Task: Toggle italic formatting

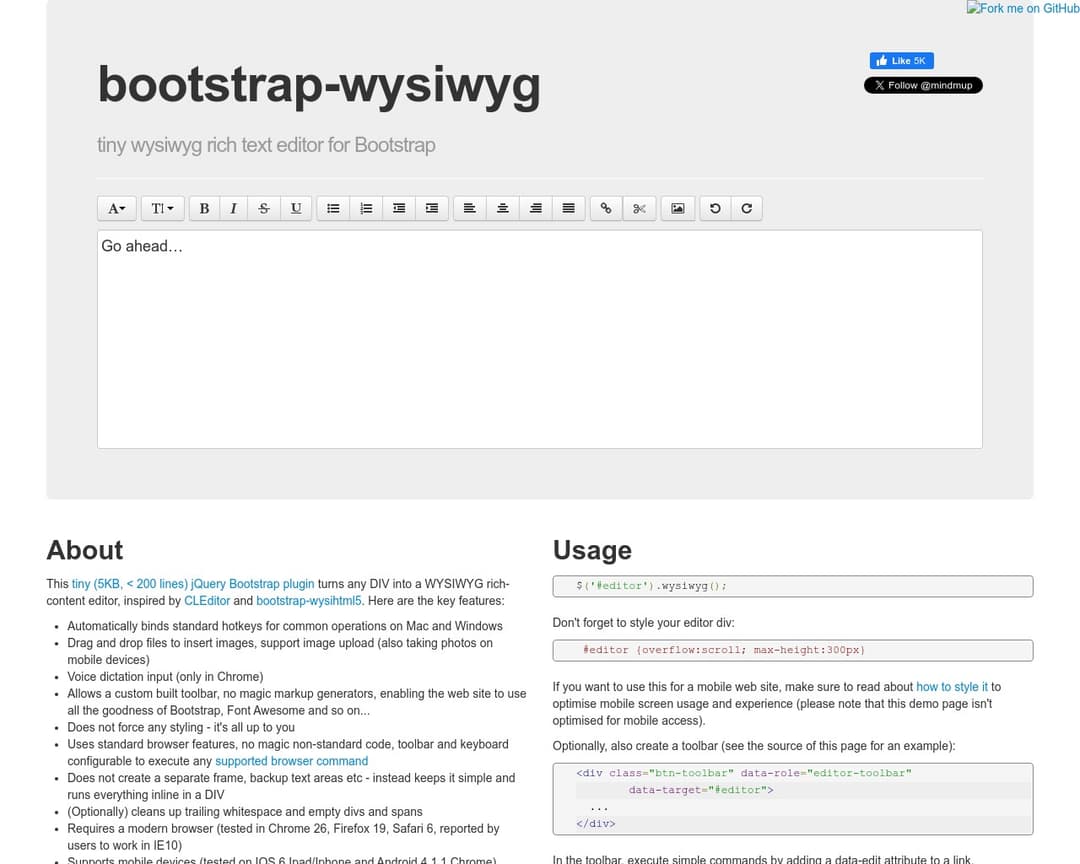Action: 233,208
